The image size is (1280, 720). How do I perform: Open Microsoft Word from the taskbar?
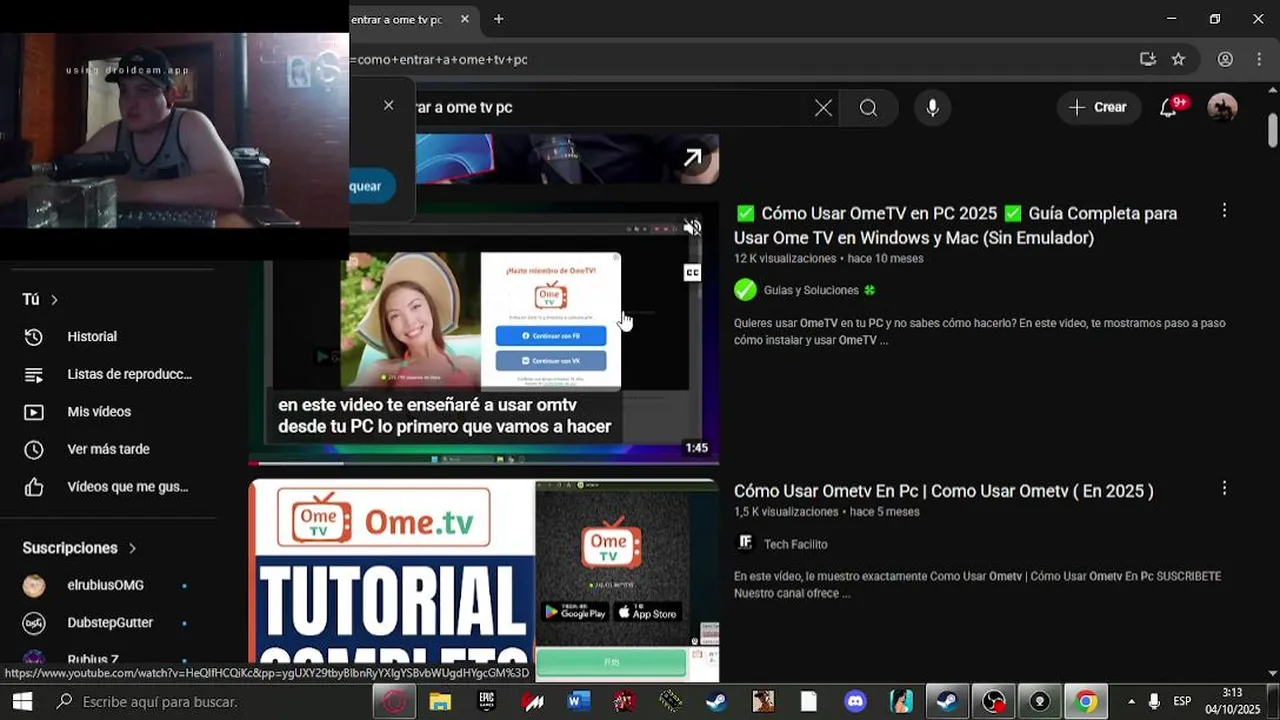click(579, 702)
